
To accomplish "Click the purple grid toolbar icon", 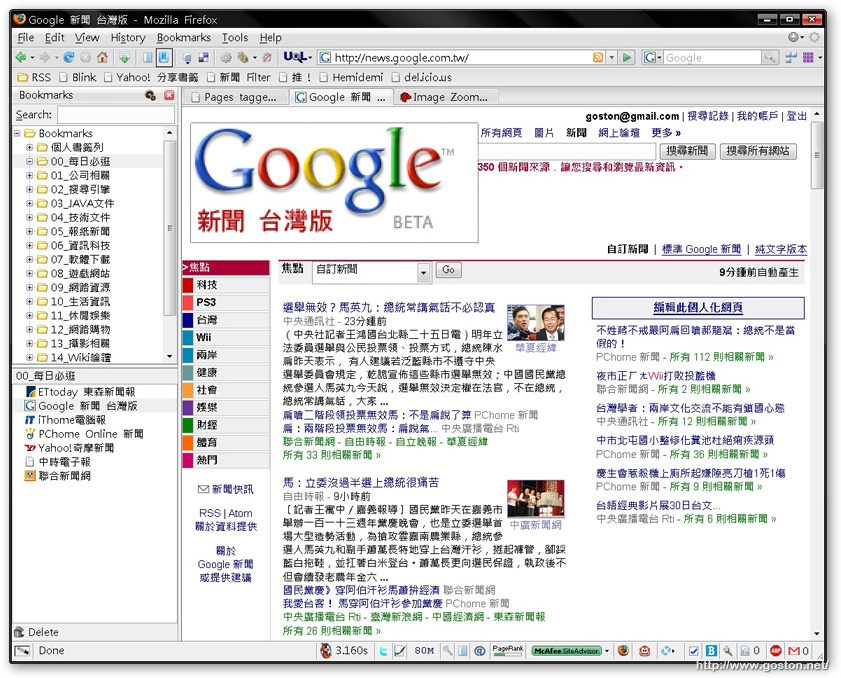I will (x=808, y=57).
